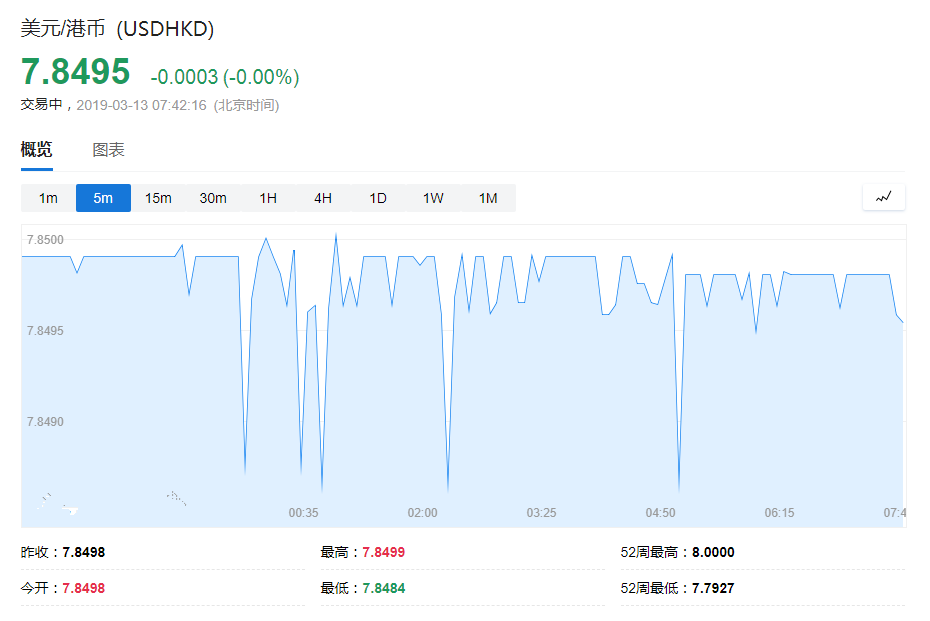Screen dimensions: 930x621
Task: Click the 7.8500 y-axis label
Action: 45,240
